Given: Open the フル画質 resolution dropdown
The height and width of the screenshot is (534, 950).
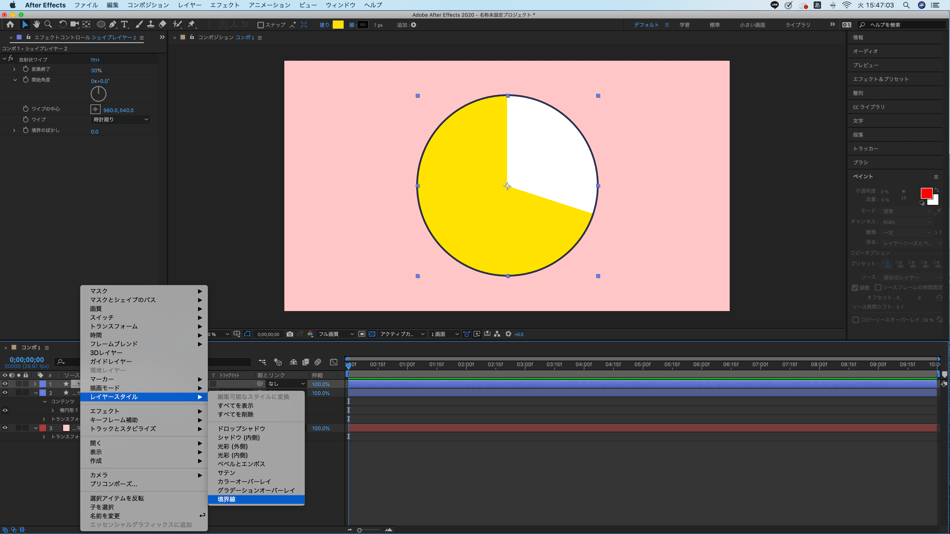Looking at the screenshot, I should click(336, 334).
